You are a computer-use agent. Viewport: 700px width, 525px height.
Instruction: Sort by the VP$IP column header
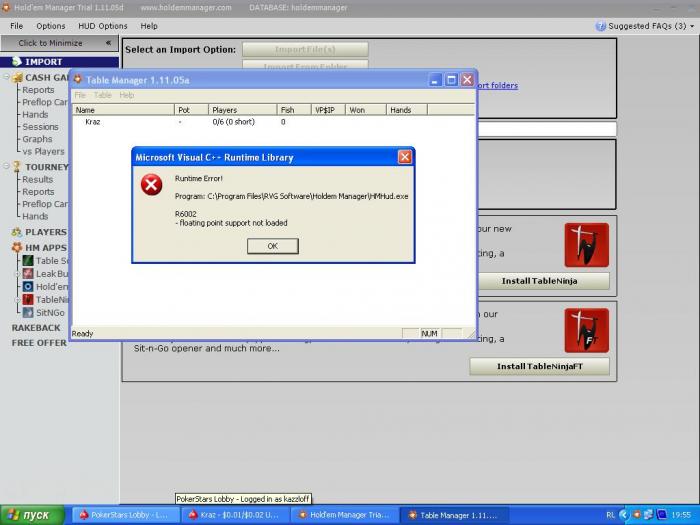tap(328, 110)
